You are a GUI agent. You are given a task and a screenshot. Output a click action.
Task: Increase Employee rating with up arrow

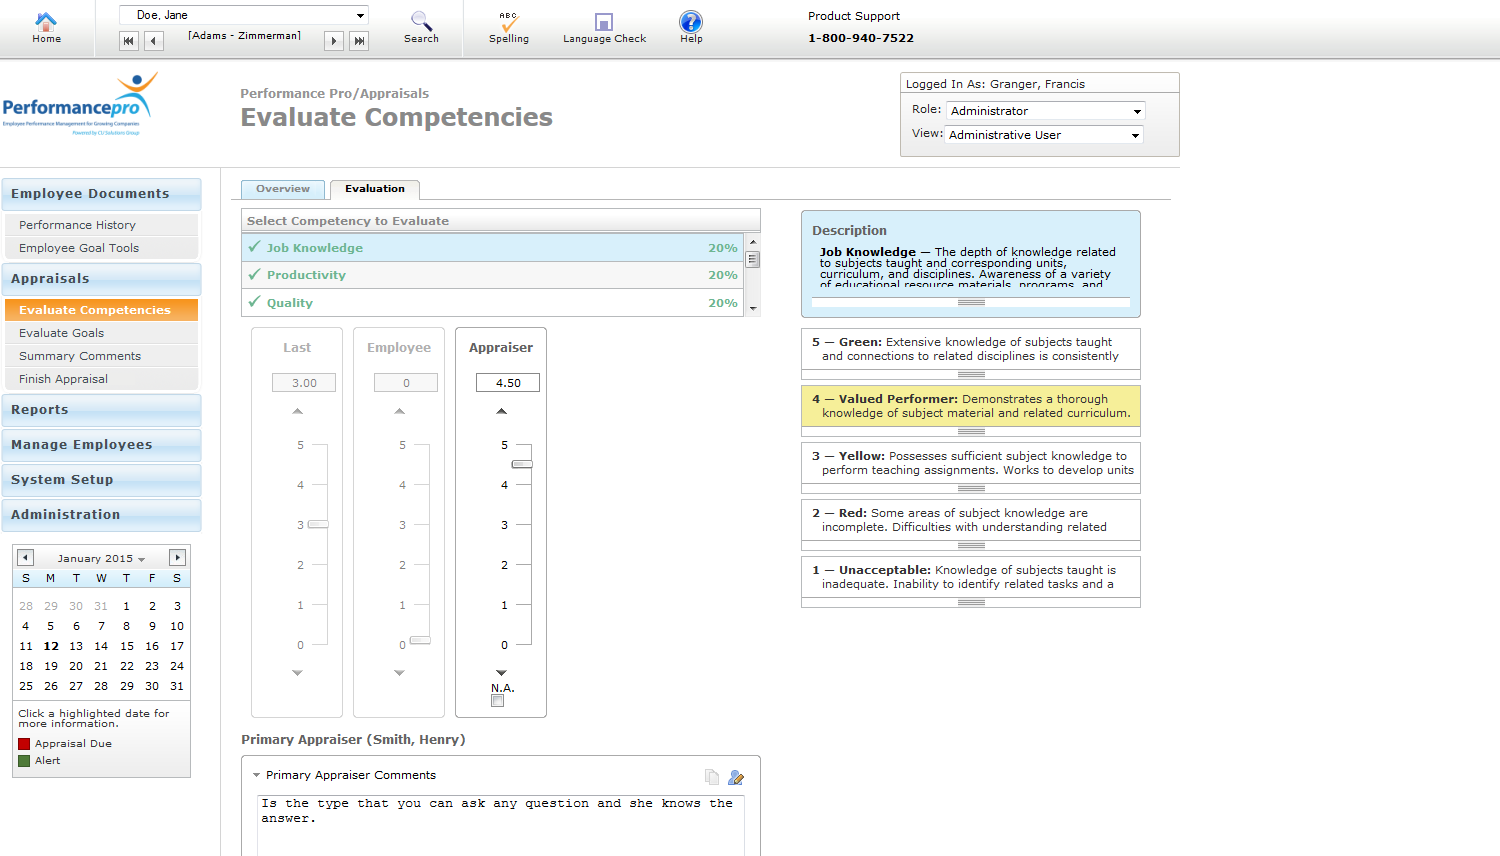point(400,411)
